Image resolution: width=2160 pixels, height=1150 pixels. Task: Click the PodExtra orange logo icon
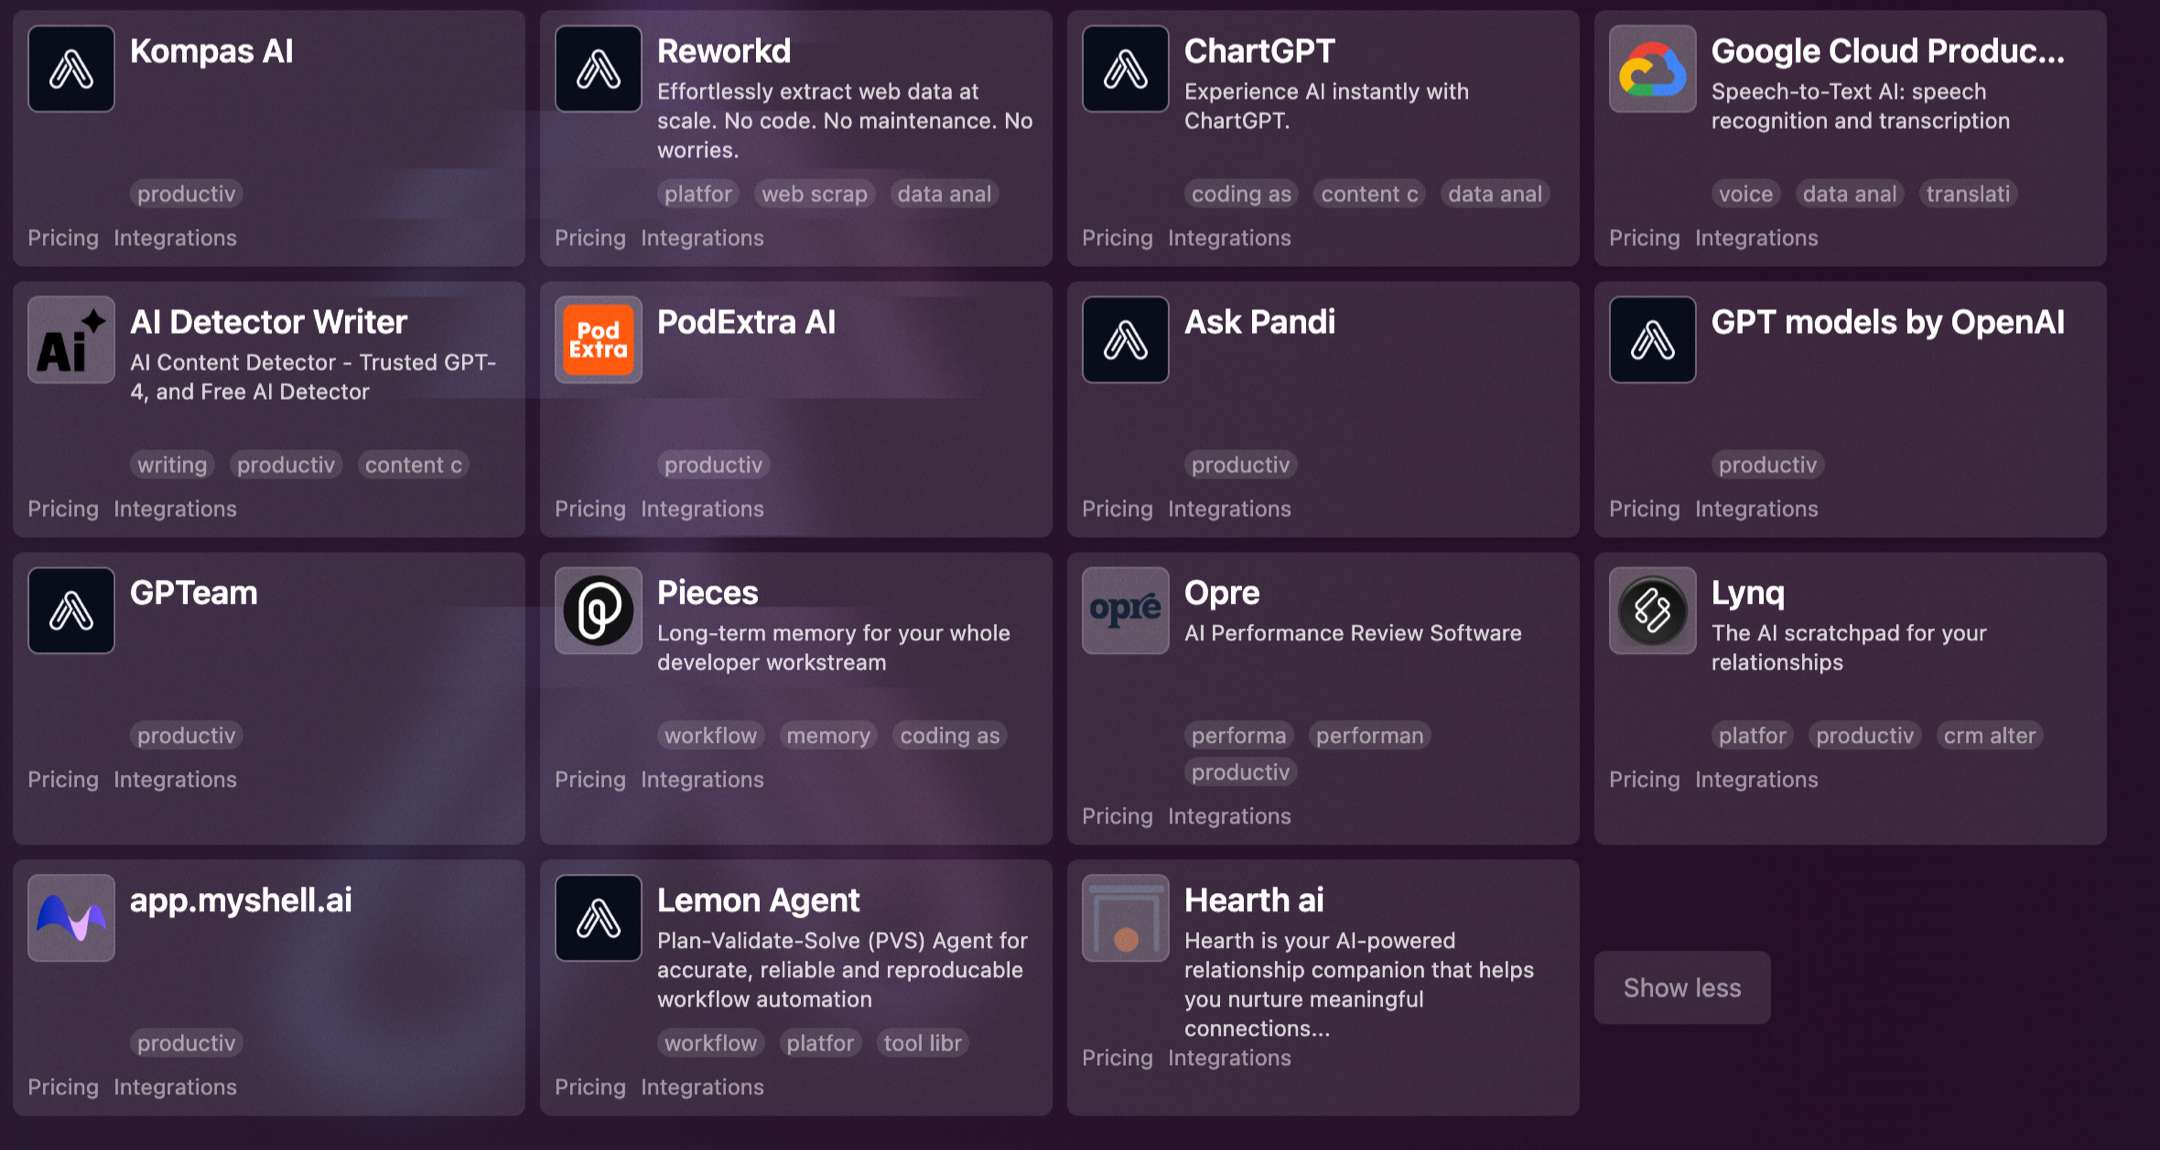pos(598,340)
